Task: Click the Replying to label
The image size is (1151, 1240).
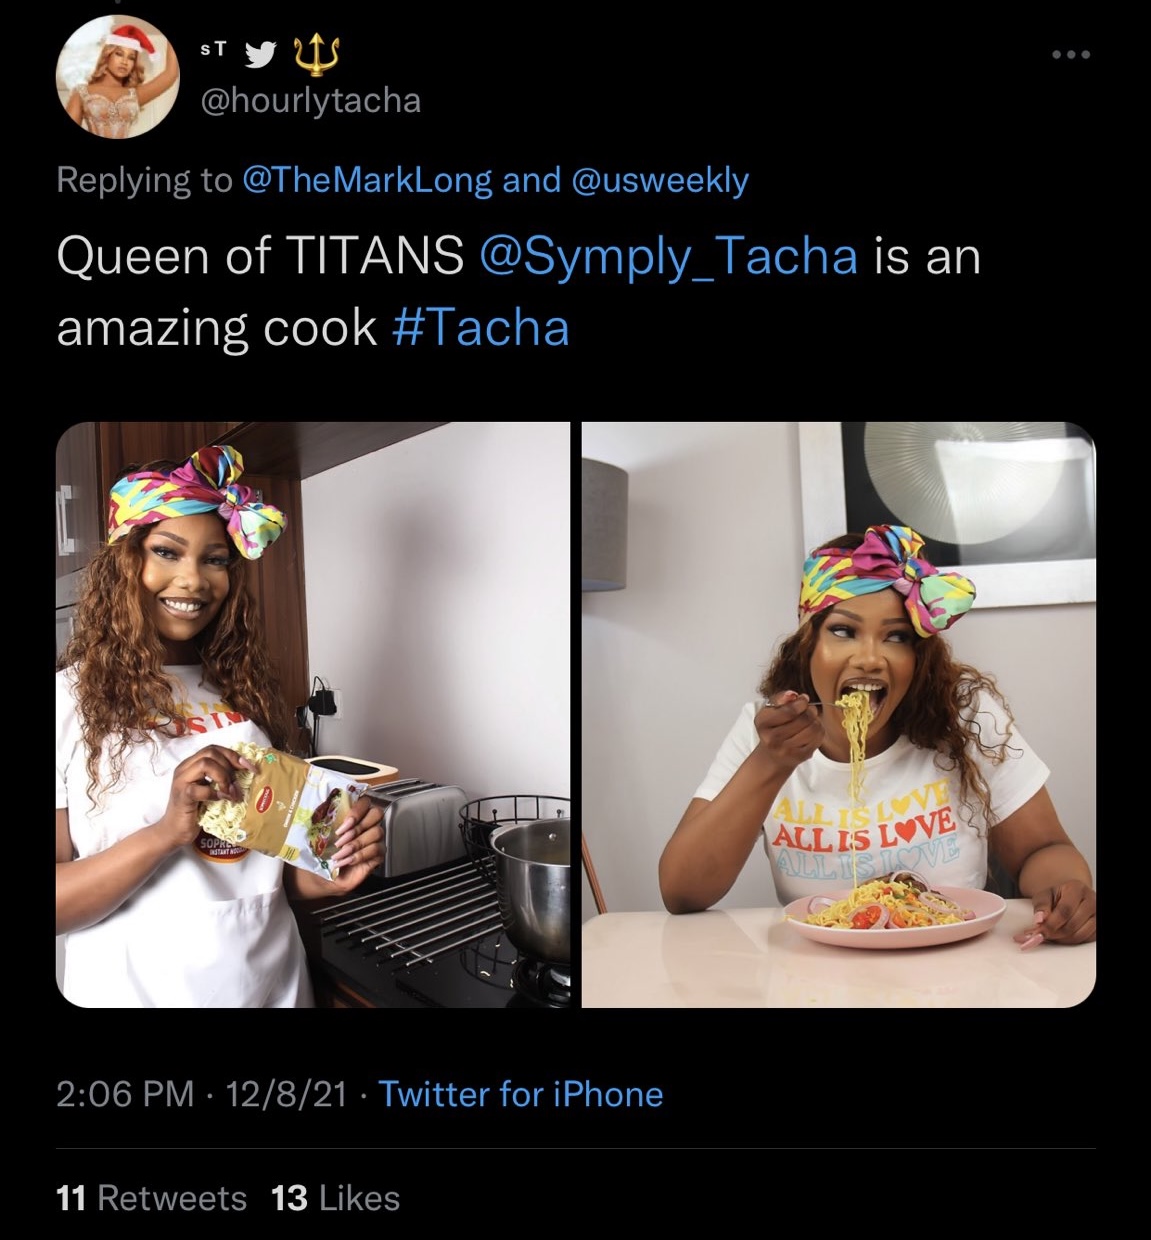Action: [144, 180]
